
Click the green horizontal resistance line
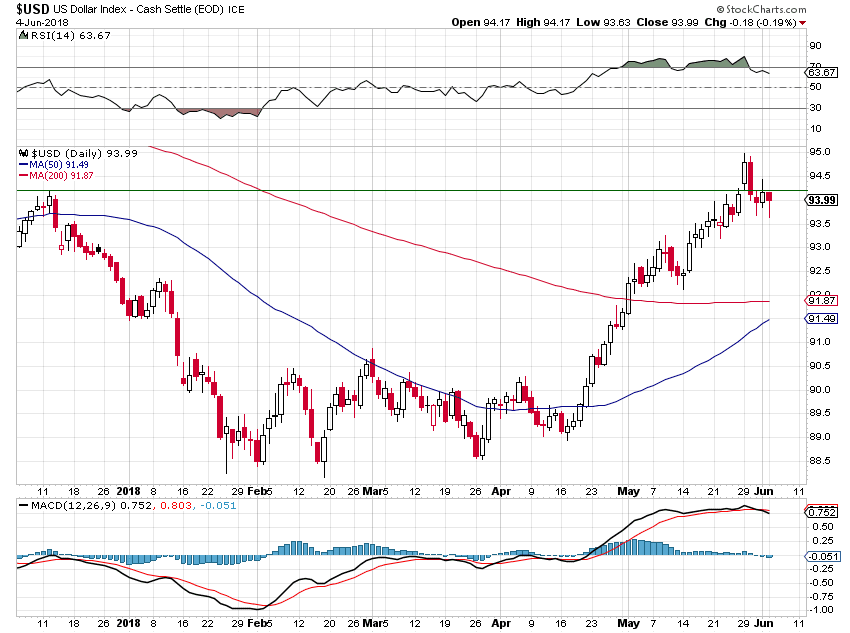[x=400, y=188]
